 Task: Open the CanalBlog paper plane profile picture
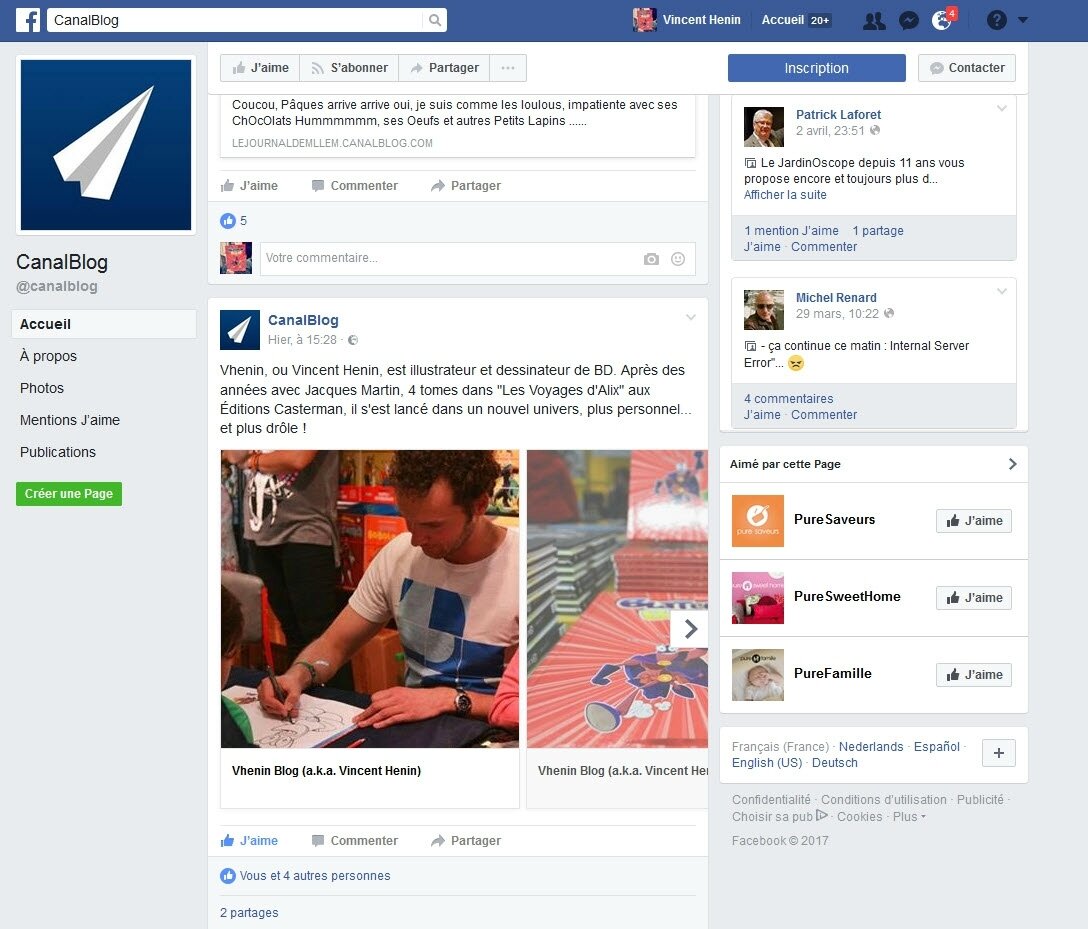(106, 145)
